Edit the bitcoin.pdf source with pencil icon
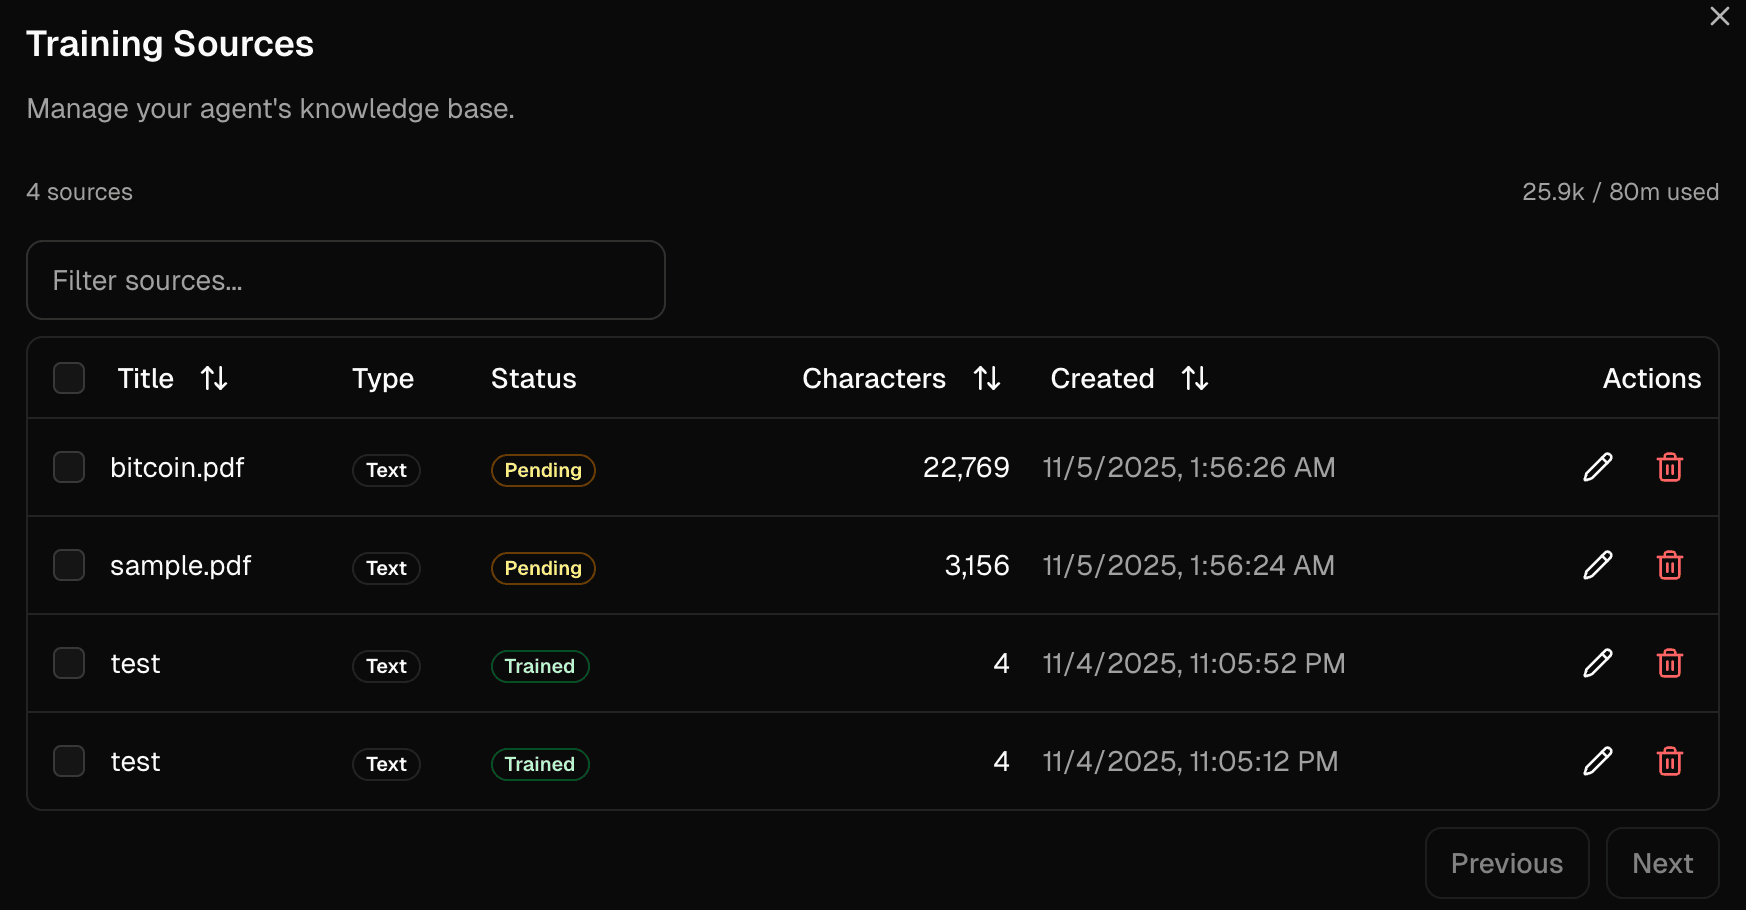Screen dimensions: 1746x910 tap(1597, 467)
